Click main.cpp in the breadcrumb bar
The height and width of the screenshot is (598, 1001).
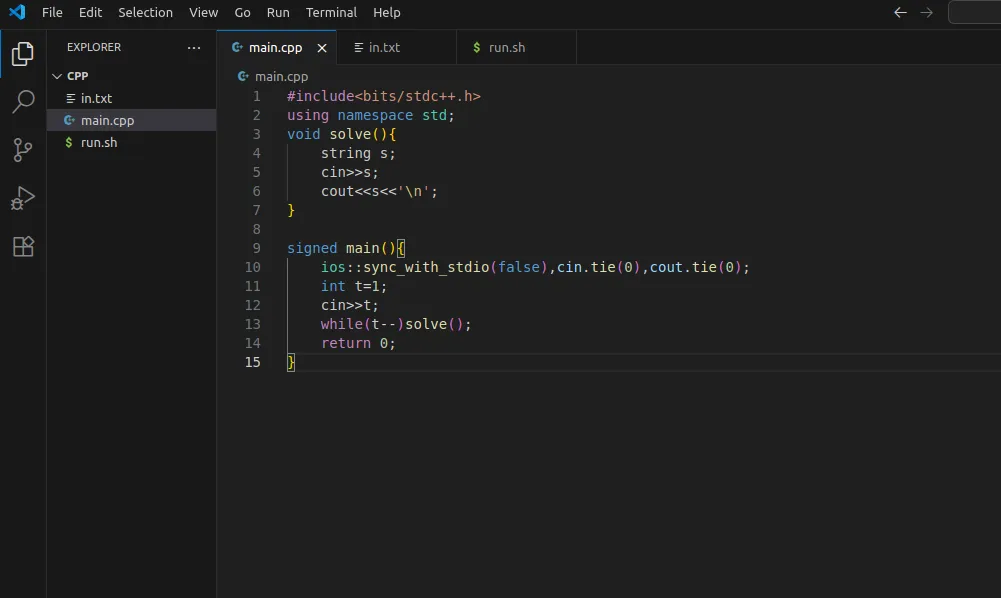[282, 77]
